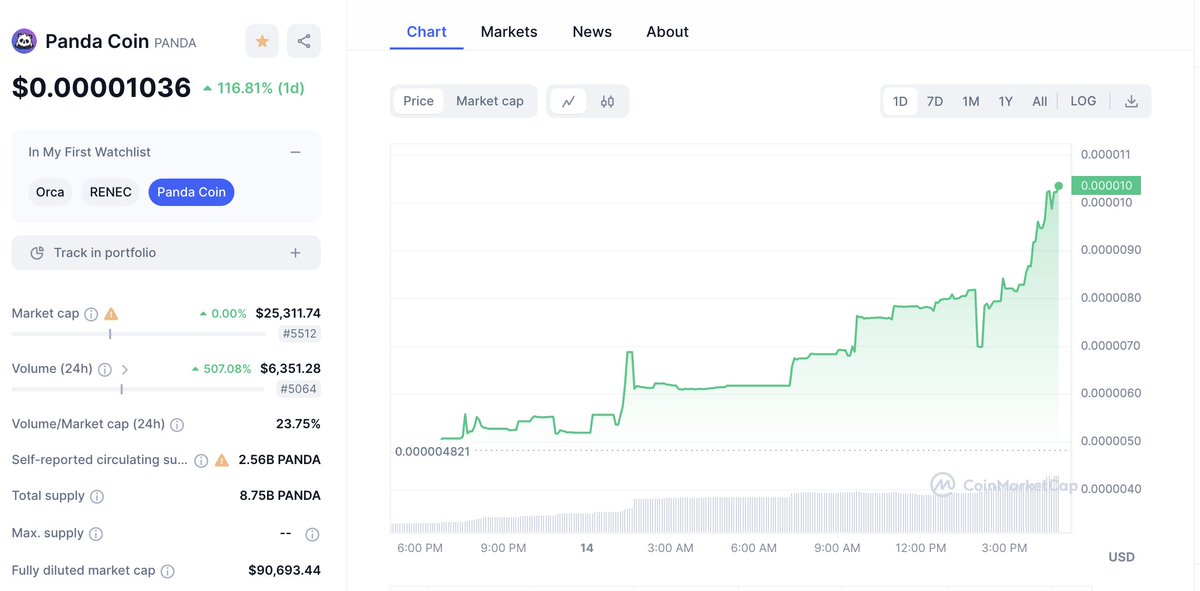
Task: Select the Price view toggle
Action: tap(418, 100)
